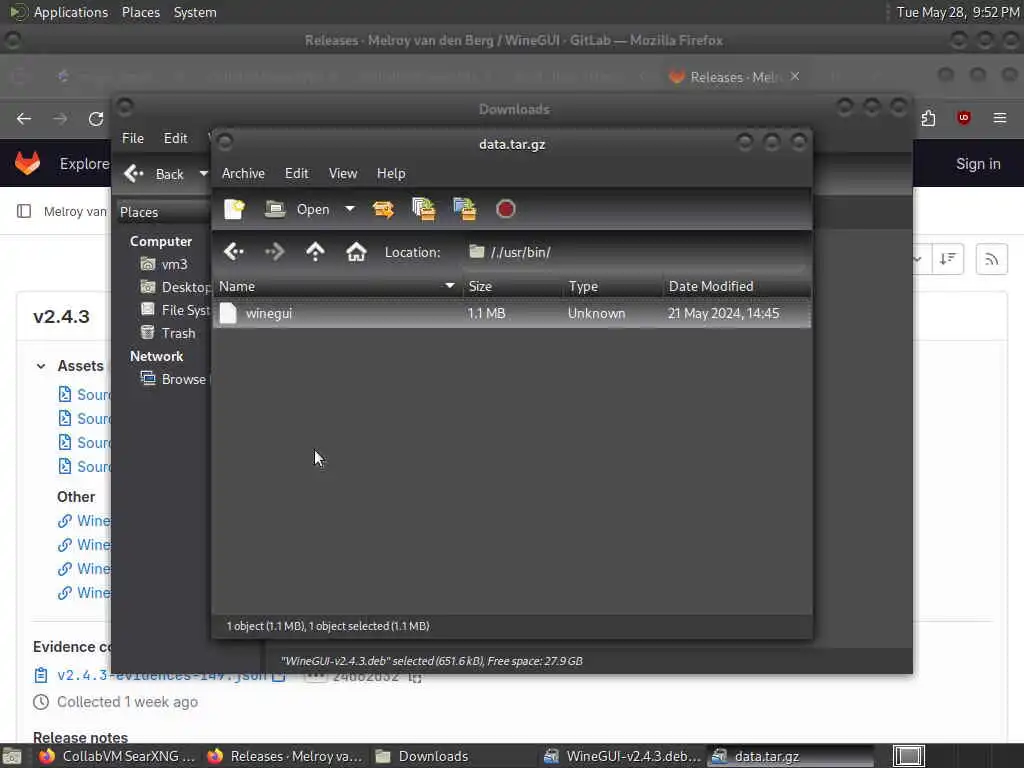
Task: Go up one folder level in archive
Action: pos(315,251)
